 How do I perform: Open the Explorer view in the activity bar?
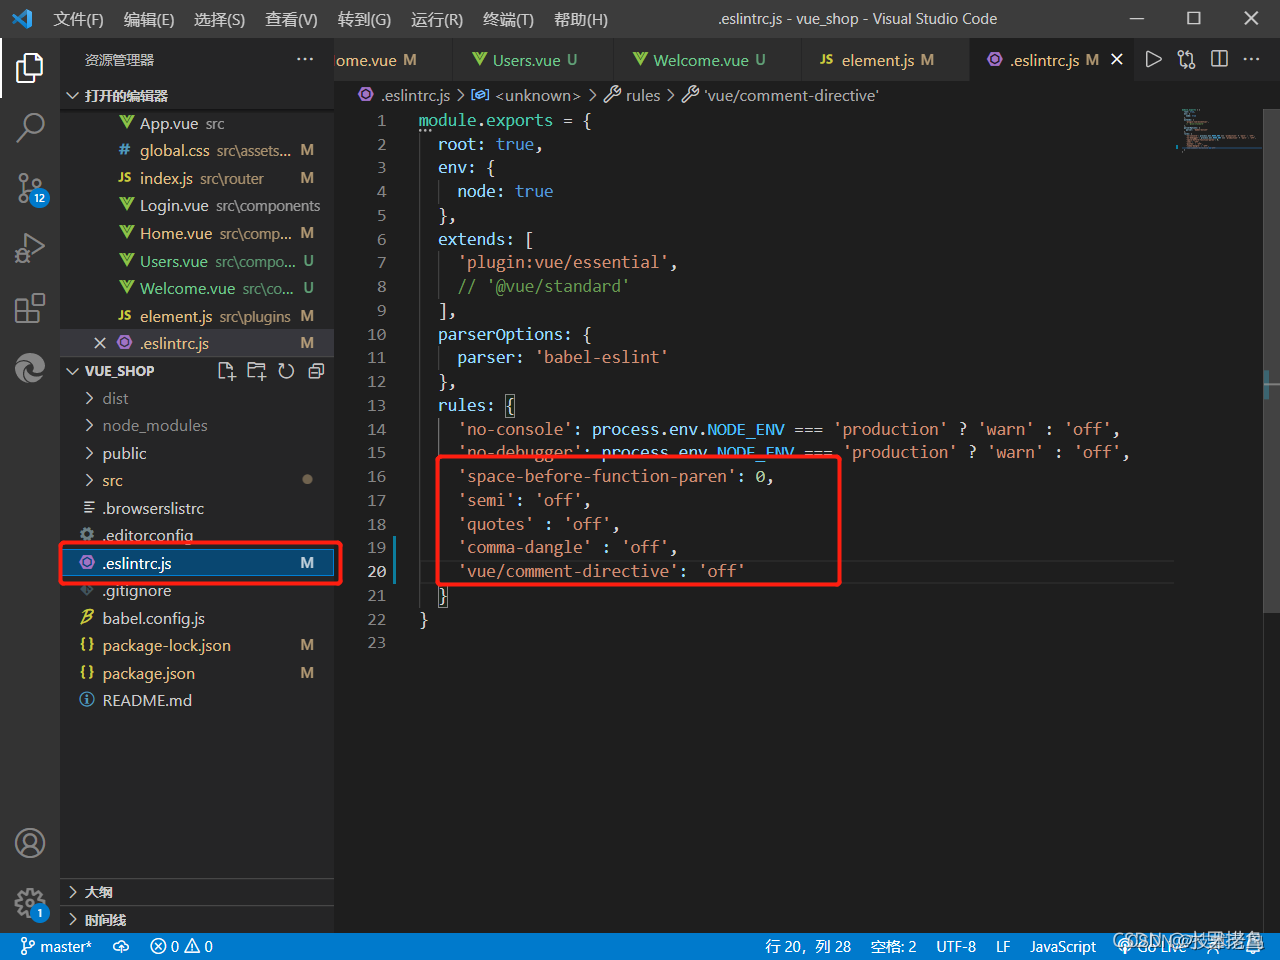[29, 67]
